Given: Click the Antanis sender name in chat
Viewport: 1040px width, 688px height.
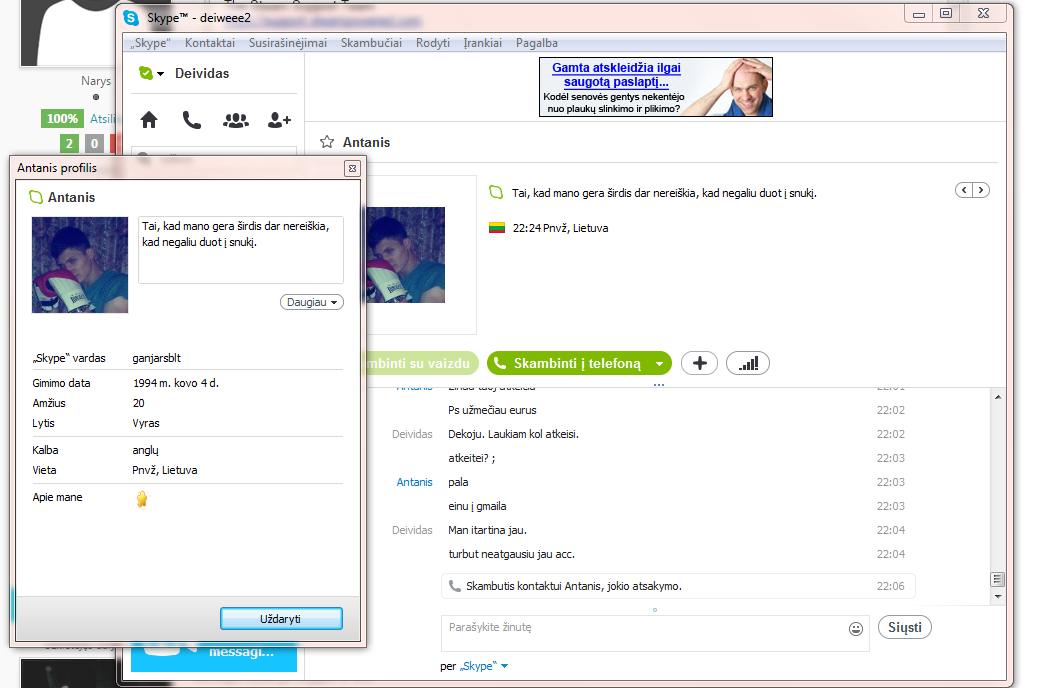Looking at the screenshot, I should coord(414,482).
